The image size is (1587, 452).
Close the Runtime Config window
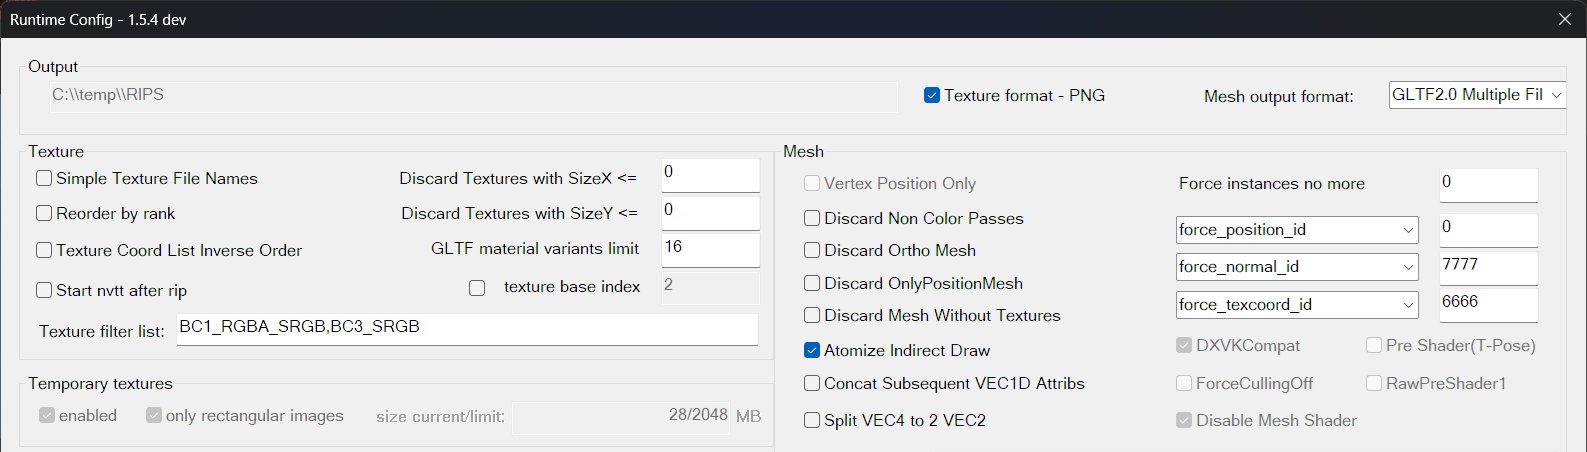1565,20
